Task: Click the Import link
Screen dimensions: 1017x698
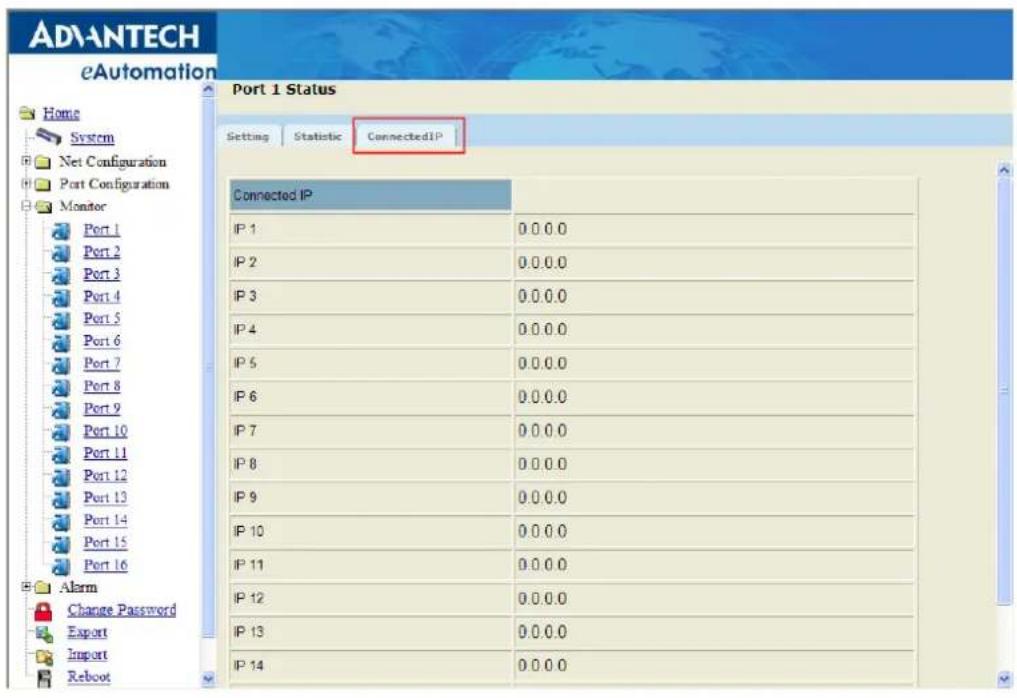Action: [x=87, y=655]
